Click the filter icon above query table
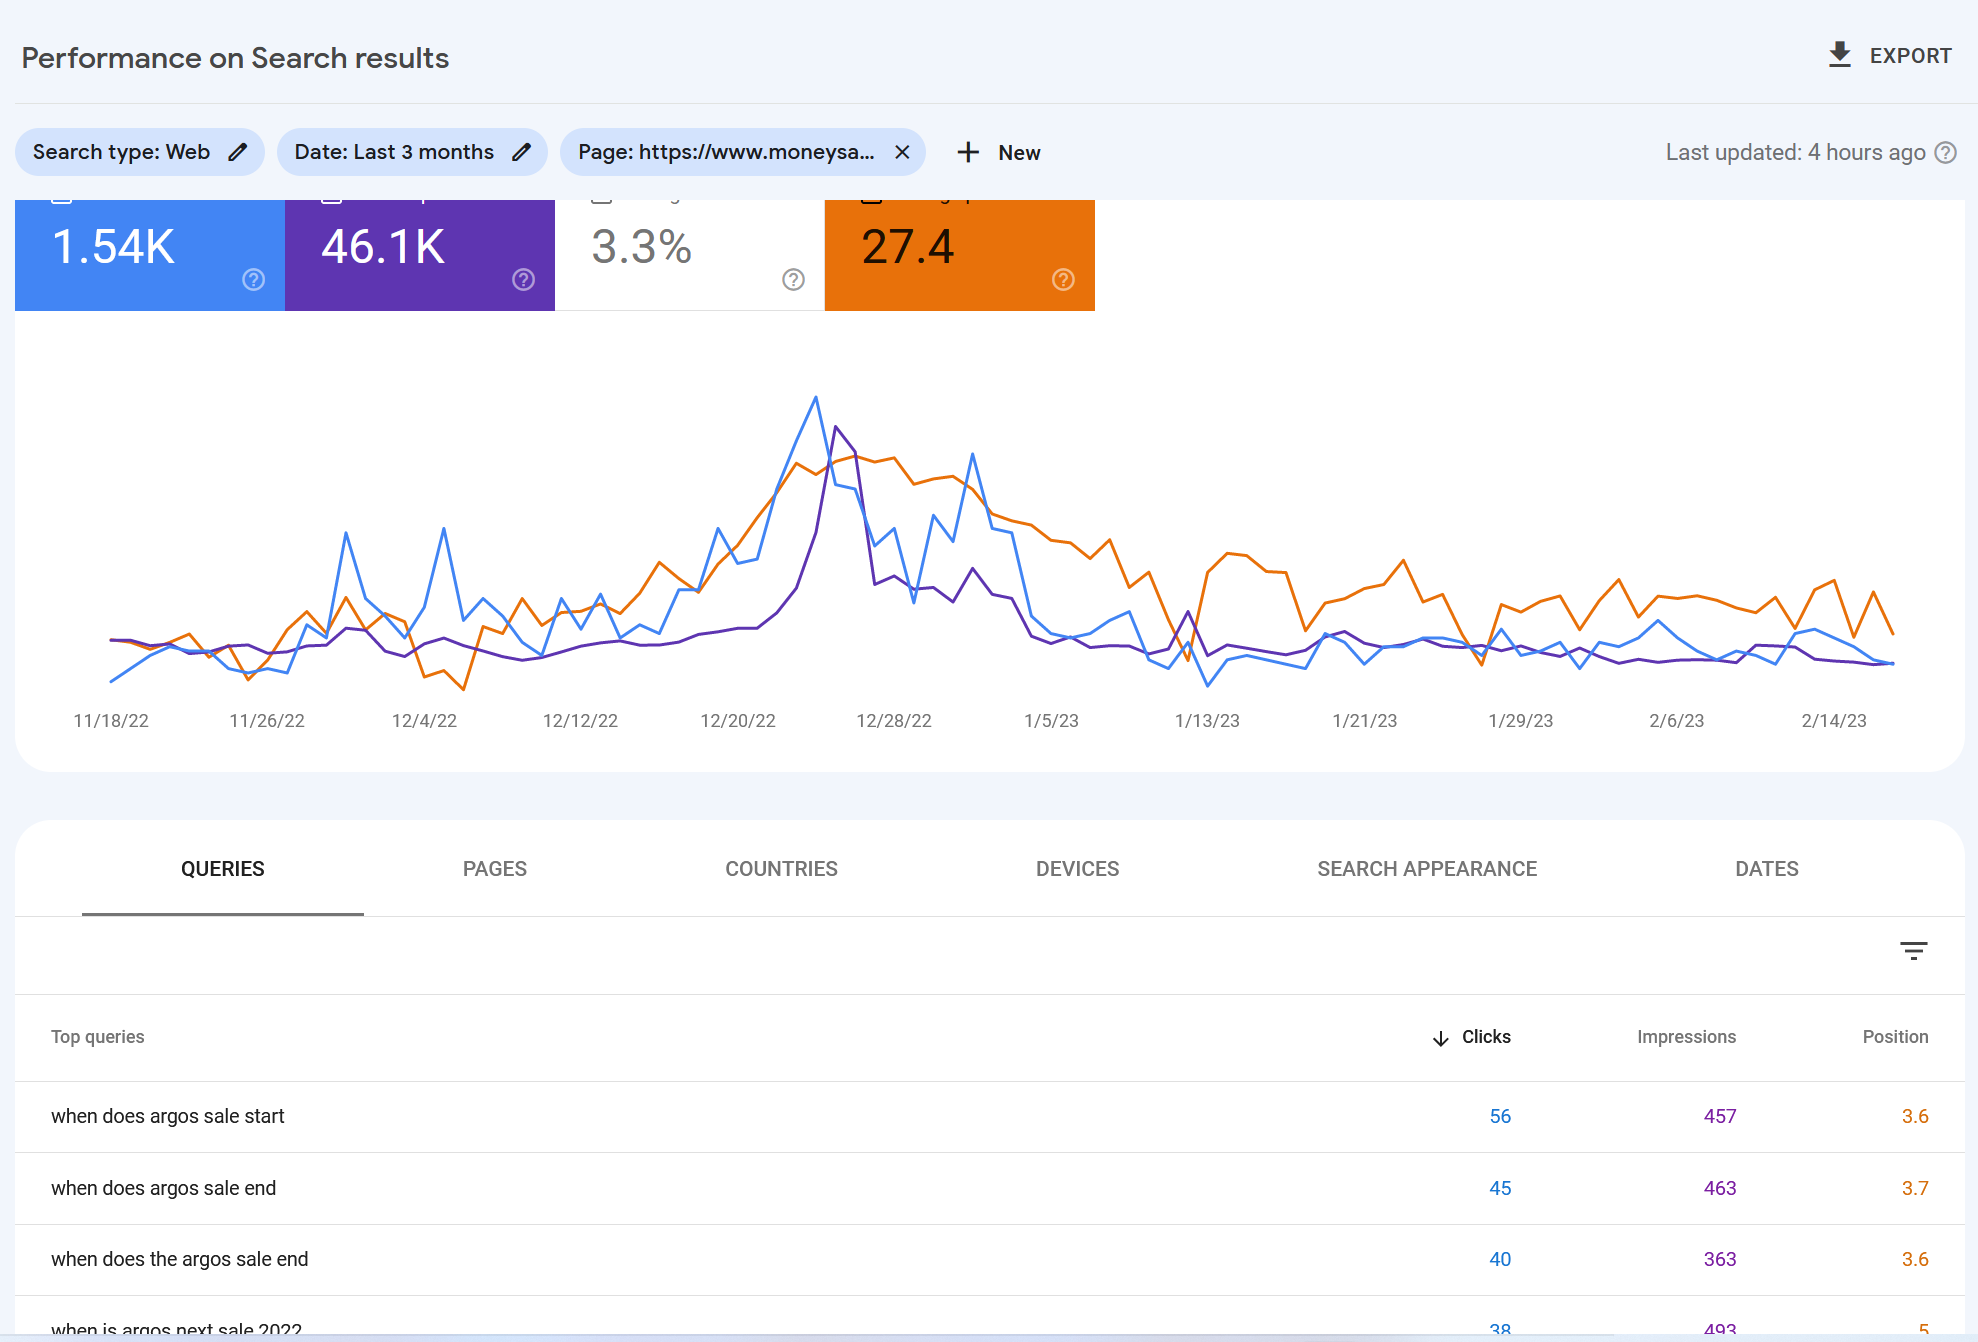Screen dimensions: 1978x1342 coord(1914,951)
